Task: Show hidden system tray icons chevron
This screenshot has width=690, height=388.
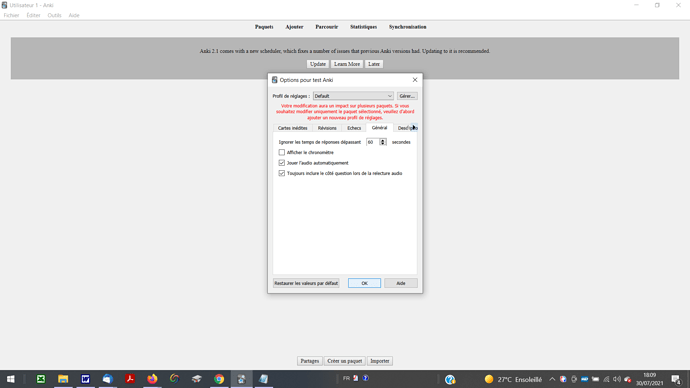Action: 552,379
